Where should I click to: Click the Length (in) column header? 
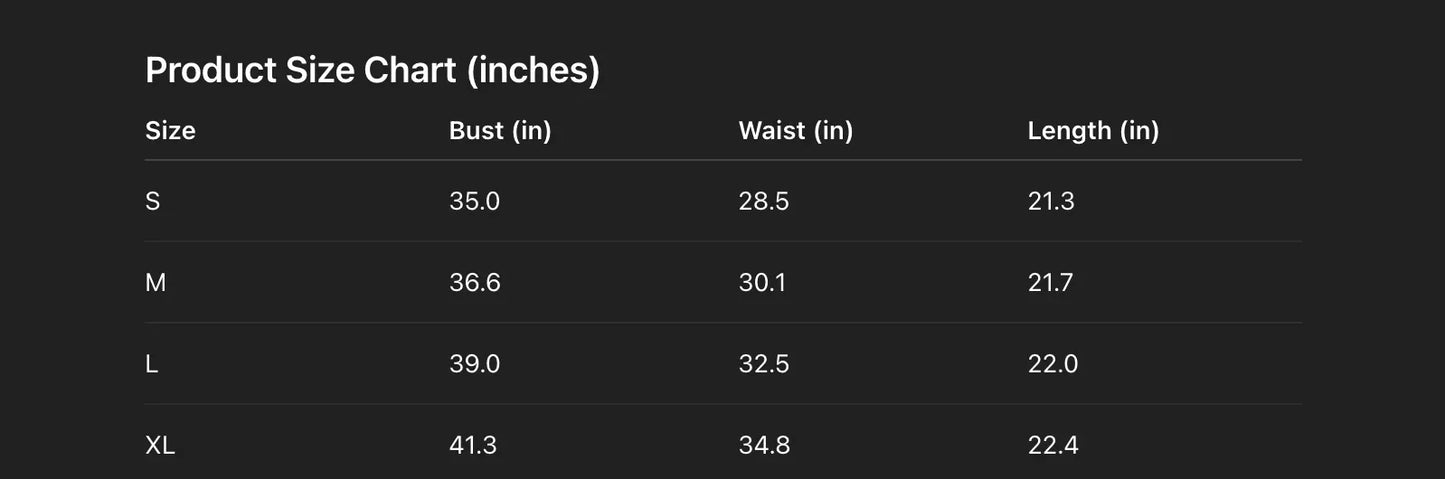pos(1093,131)
